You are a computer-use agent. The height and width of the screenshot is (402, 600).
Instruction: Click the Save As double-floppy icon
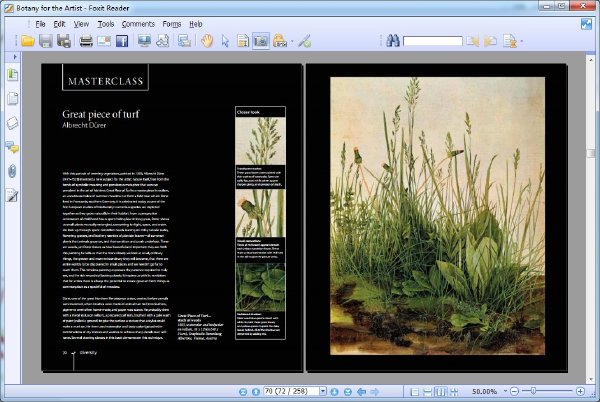tap(64, 41)
